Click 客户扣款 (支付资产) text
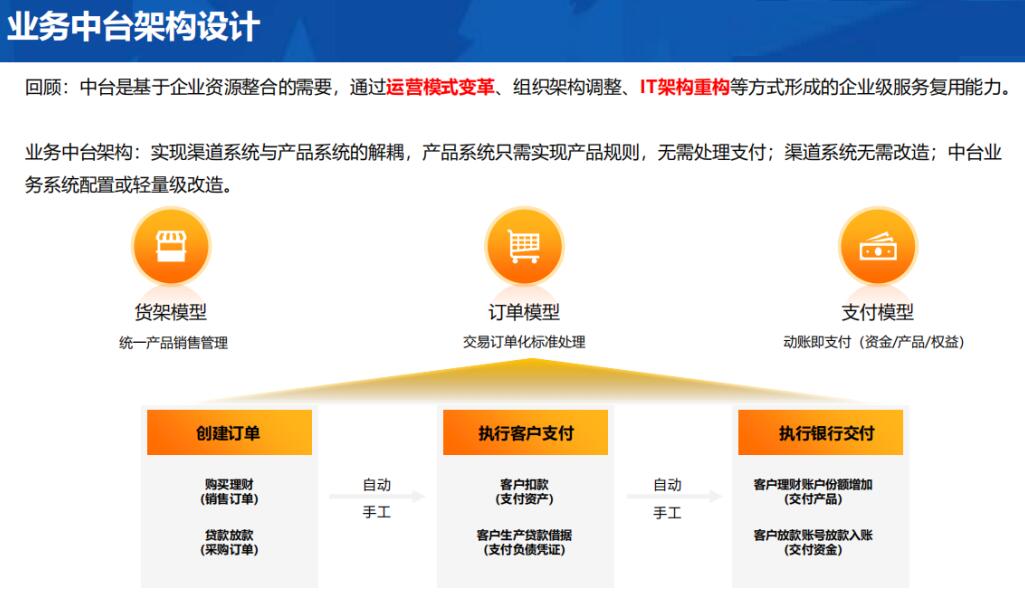1025x599 pixels. coord(524,492)
